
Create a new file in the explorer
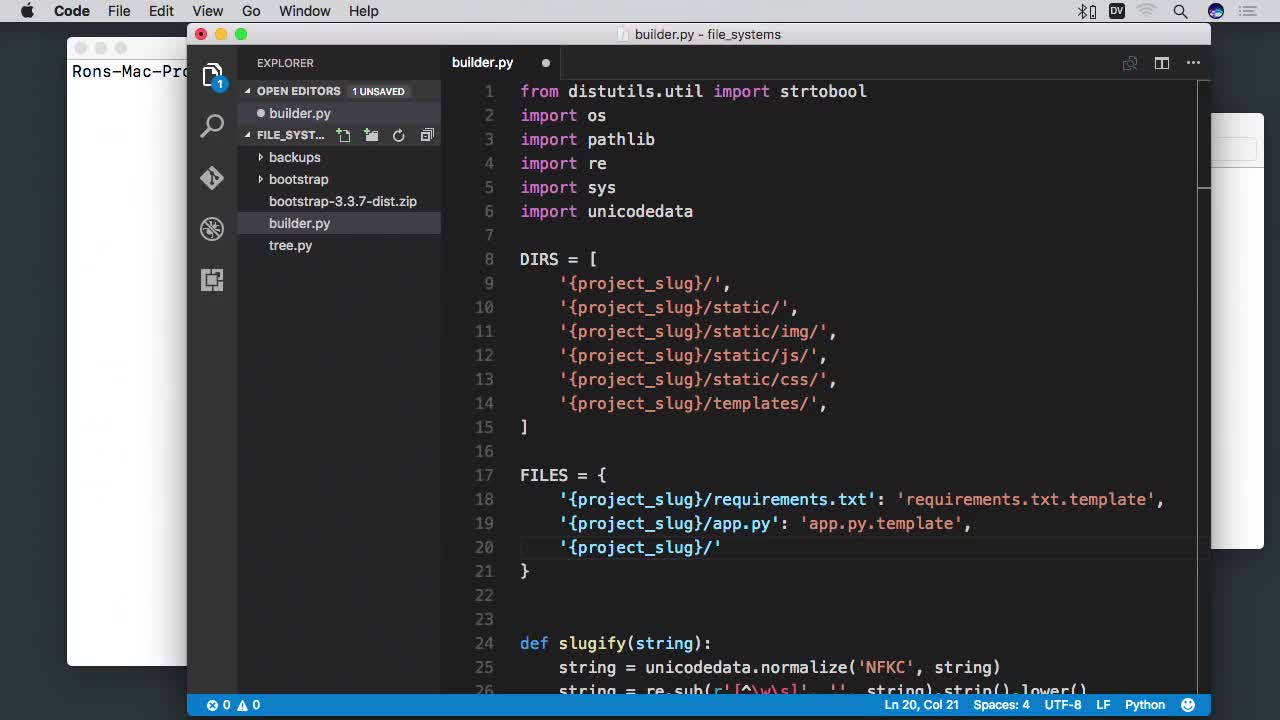[x=343, y=135]
